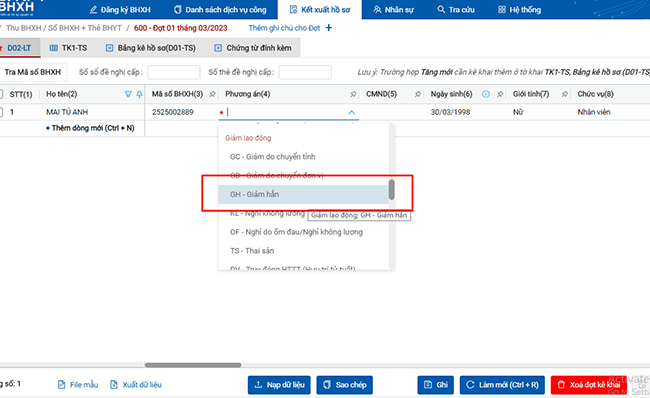
Task: Switch to Bảng kê hồ sơ(D01-TS) tab
Action: click(151, 48)
